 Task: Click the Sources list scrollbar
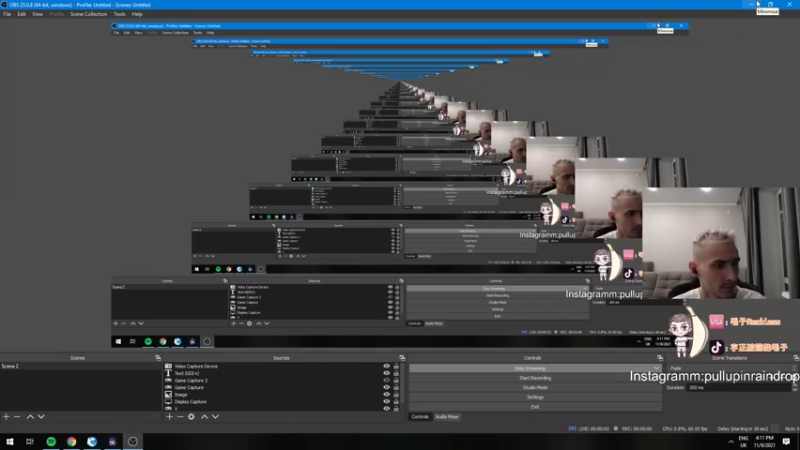point(402,386)
